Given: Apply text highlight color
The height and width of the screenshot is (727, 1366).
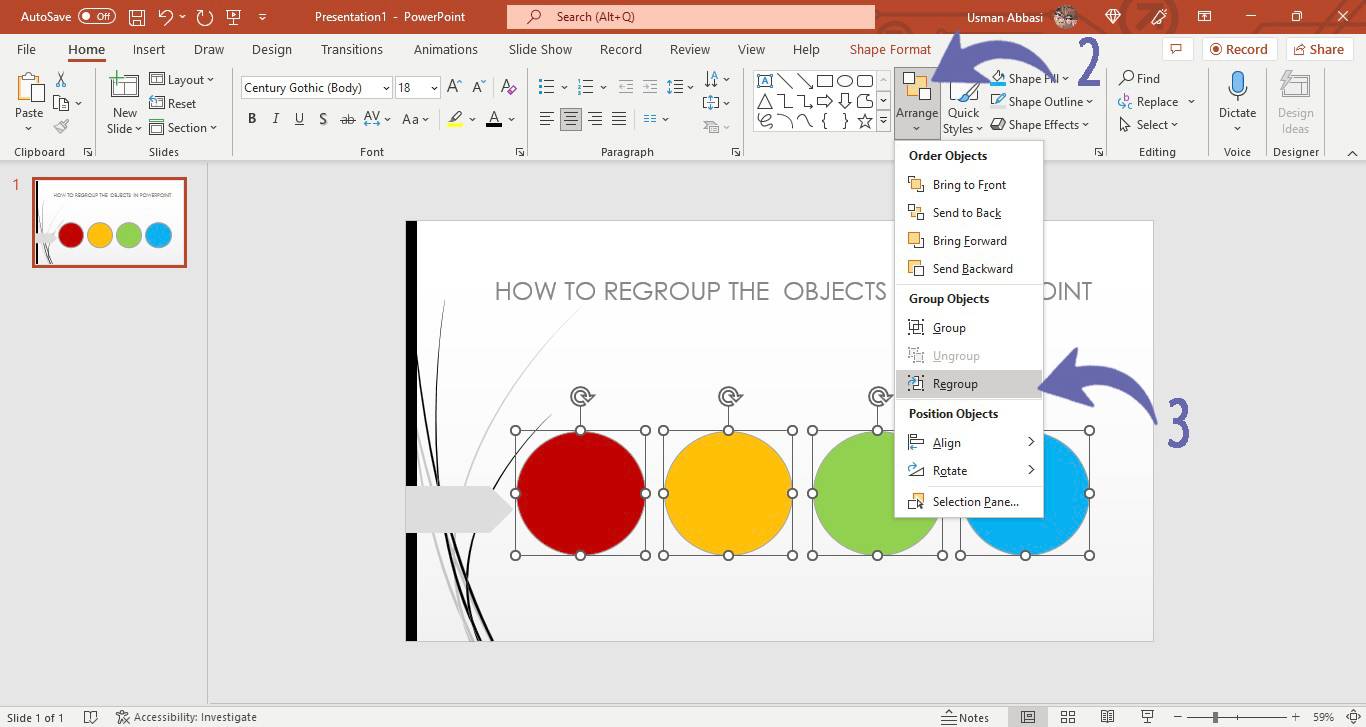Looking at the screenshot, I should 455,119.
